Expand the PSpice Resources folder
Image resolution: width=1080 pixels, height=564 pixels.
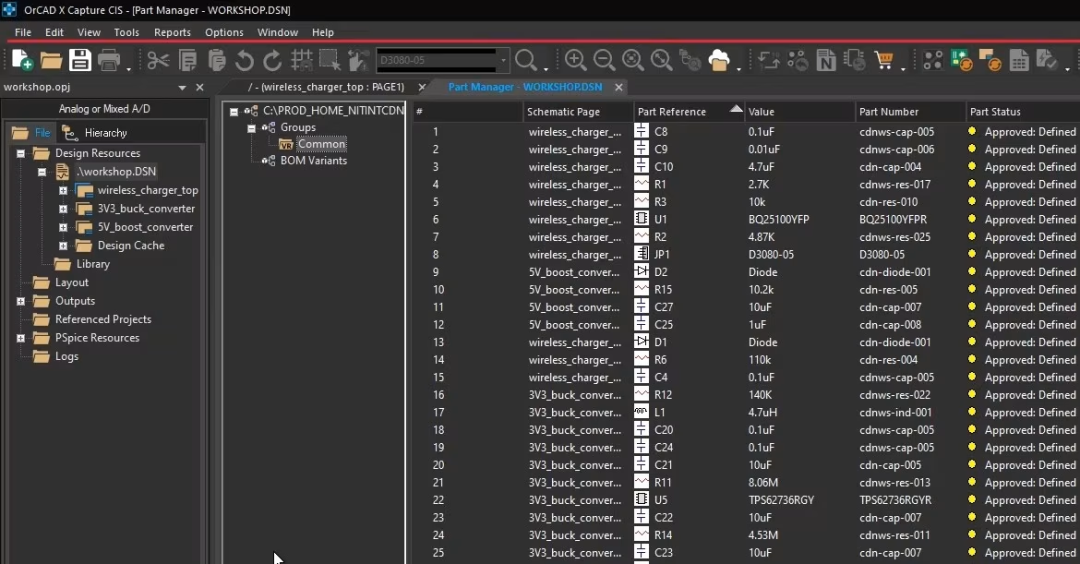[x=21, y=338]
